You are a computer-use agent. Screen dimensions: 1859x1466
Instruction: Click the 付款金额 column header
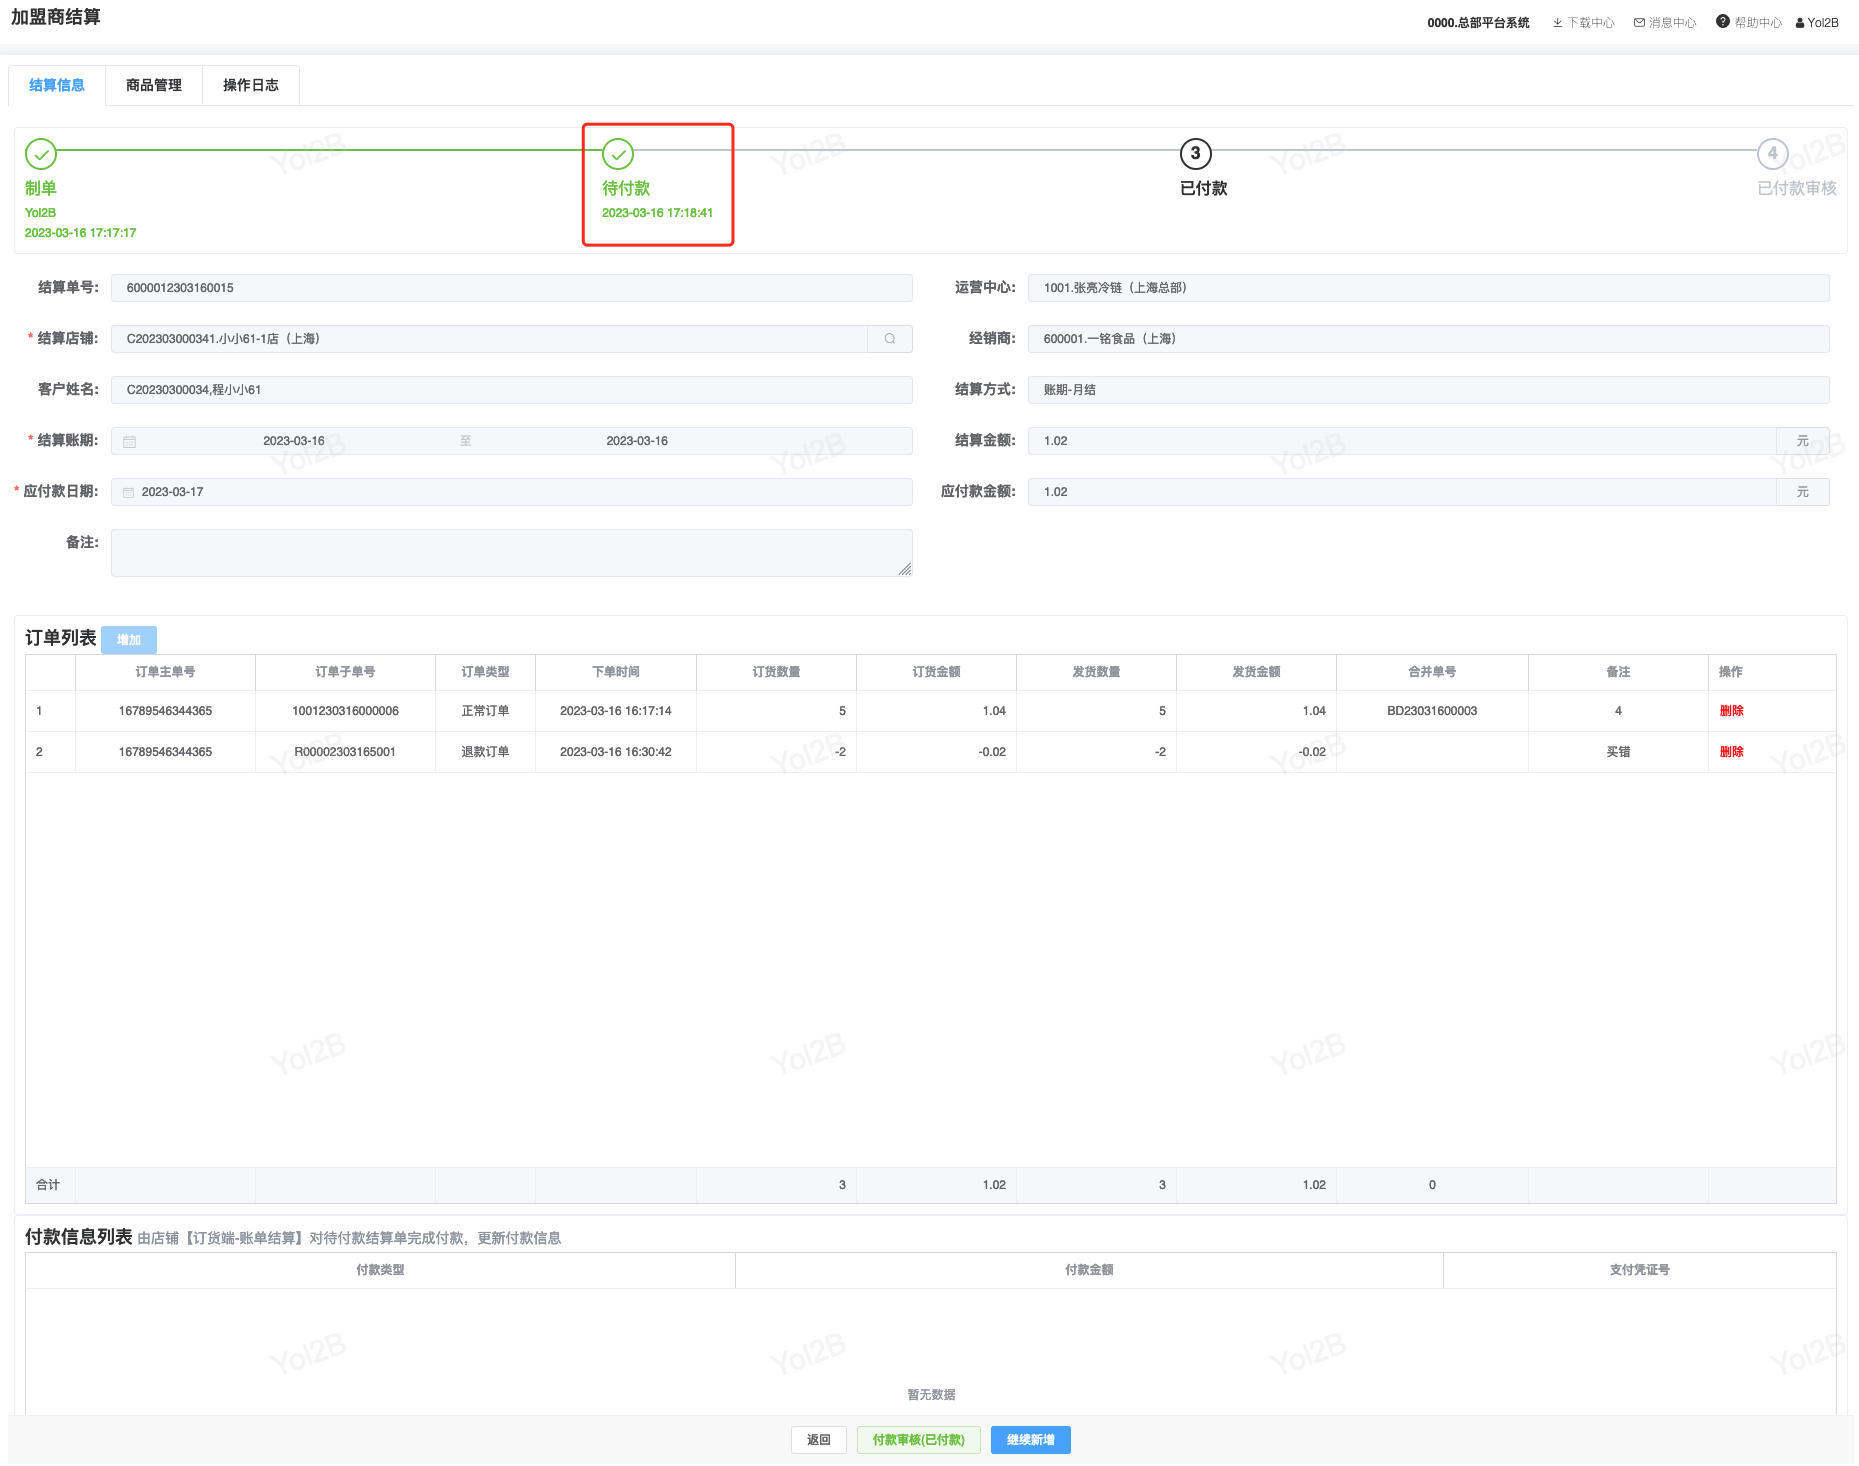pos(1089,1270)
